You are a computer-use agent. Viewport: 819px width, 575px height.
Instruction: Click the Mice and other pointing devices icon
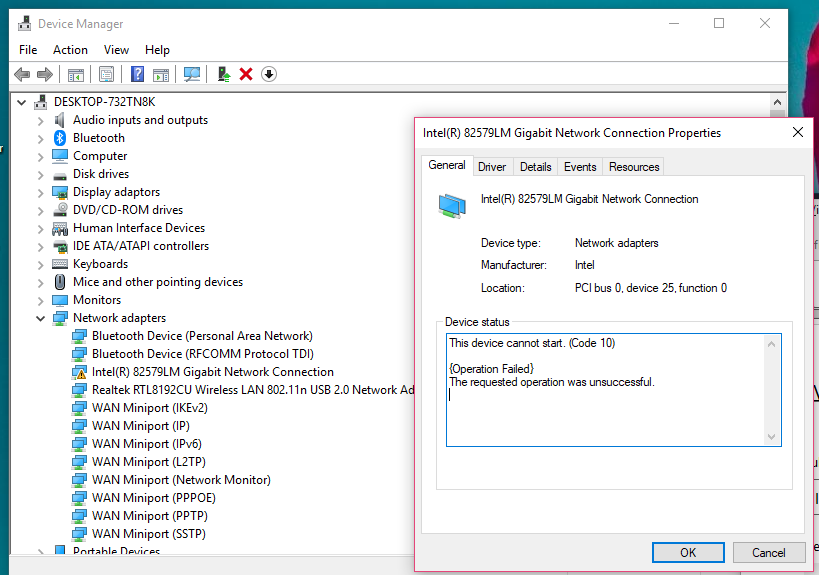(60, 282)
